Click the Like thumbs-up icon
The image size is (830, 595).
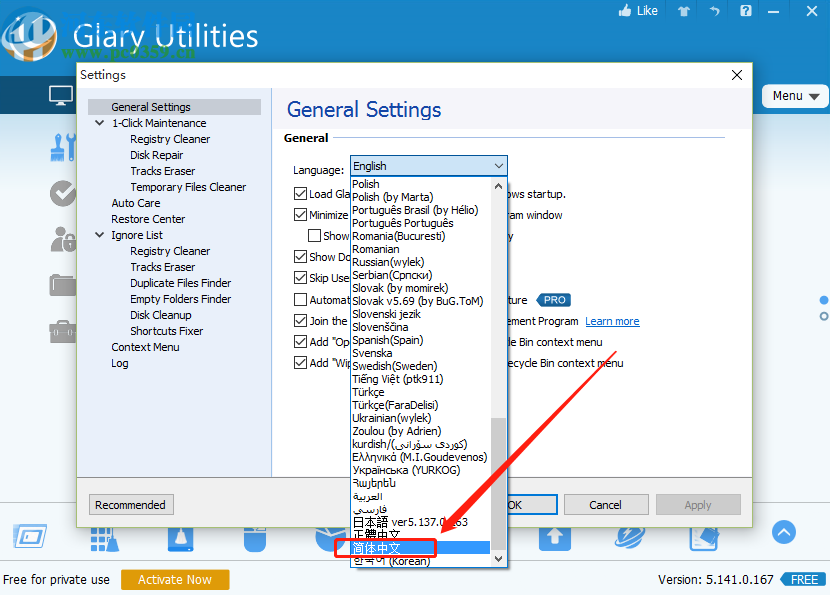[625, 11]
